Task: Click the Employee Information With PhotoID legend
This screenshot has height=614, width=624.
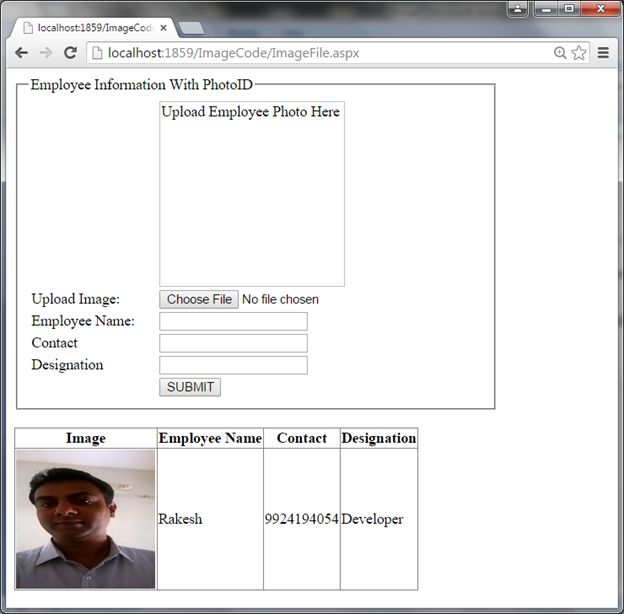Action: tap(142, 84)
